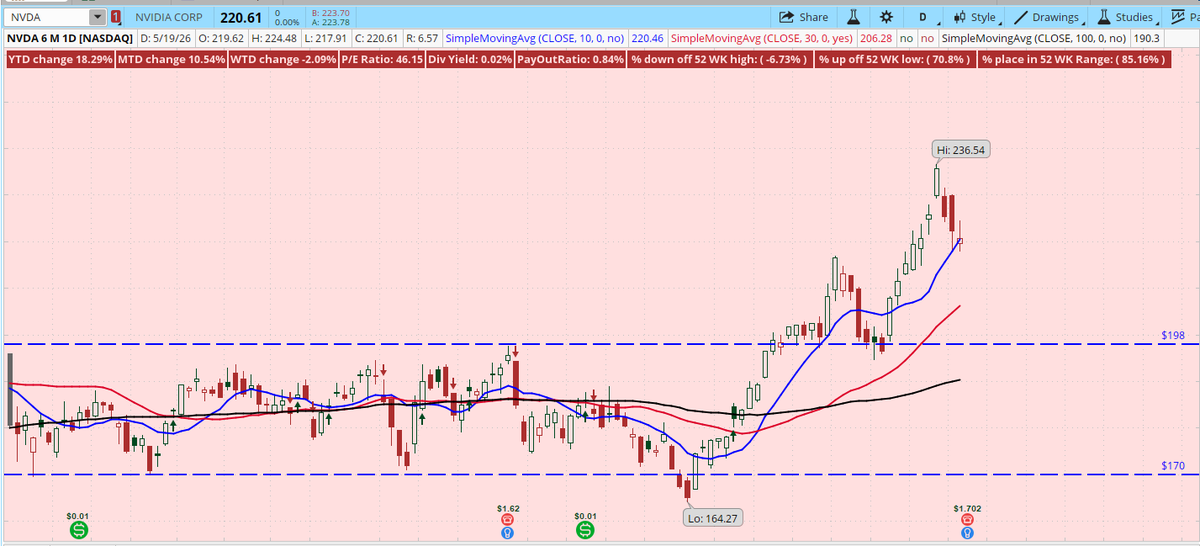This screenshot has width=1200, height=546.
Task: Click the $198 price level label
Action: [x=1173, y=334]
